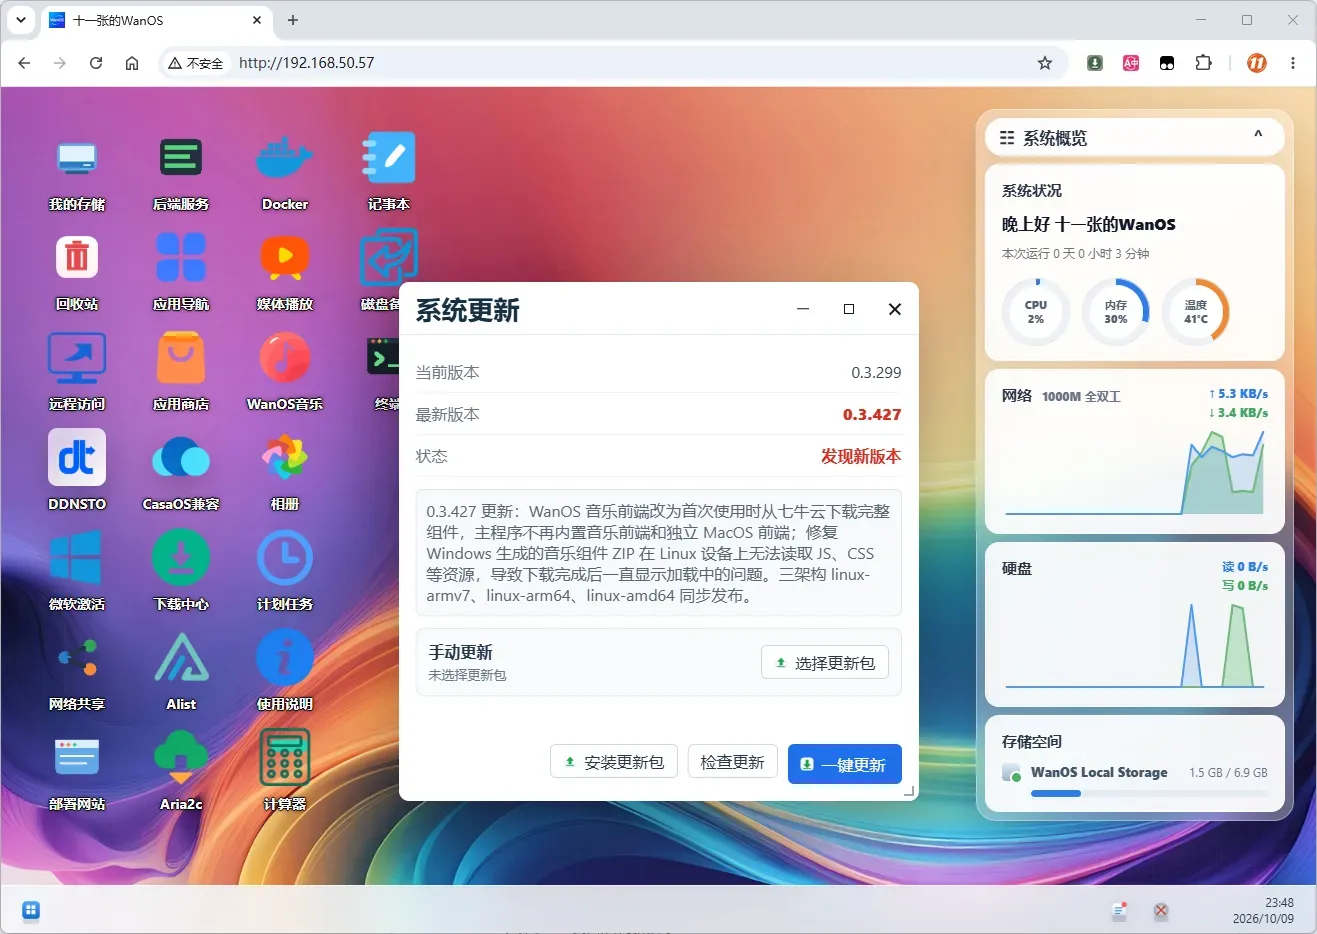Open the 我的存储 desktop icon
The image size is (1317, 934).
point(77,158)
